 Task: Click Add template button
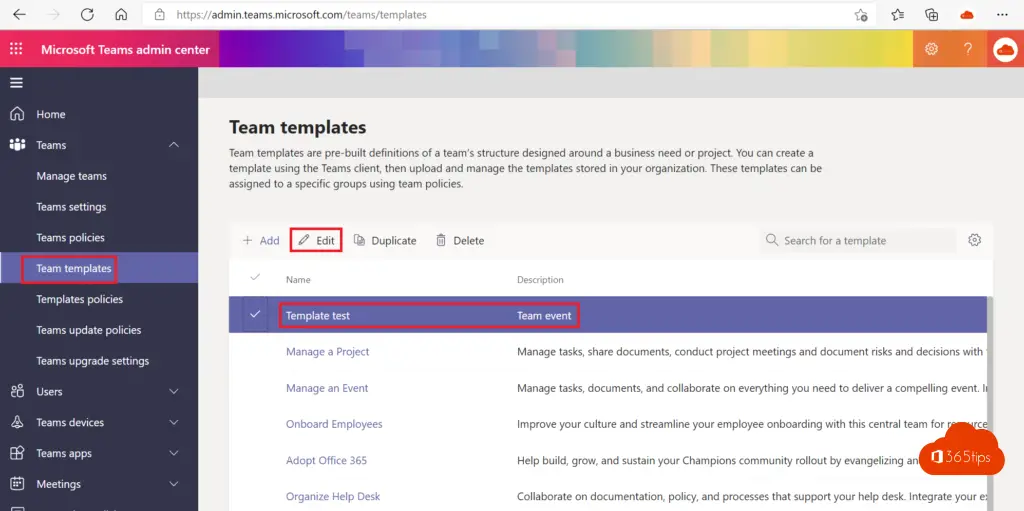[261, 240]
